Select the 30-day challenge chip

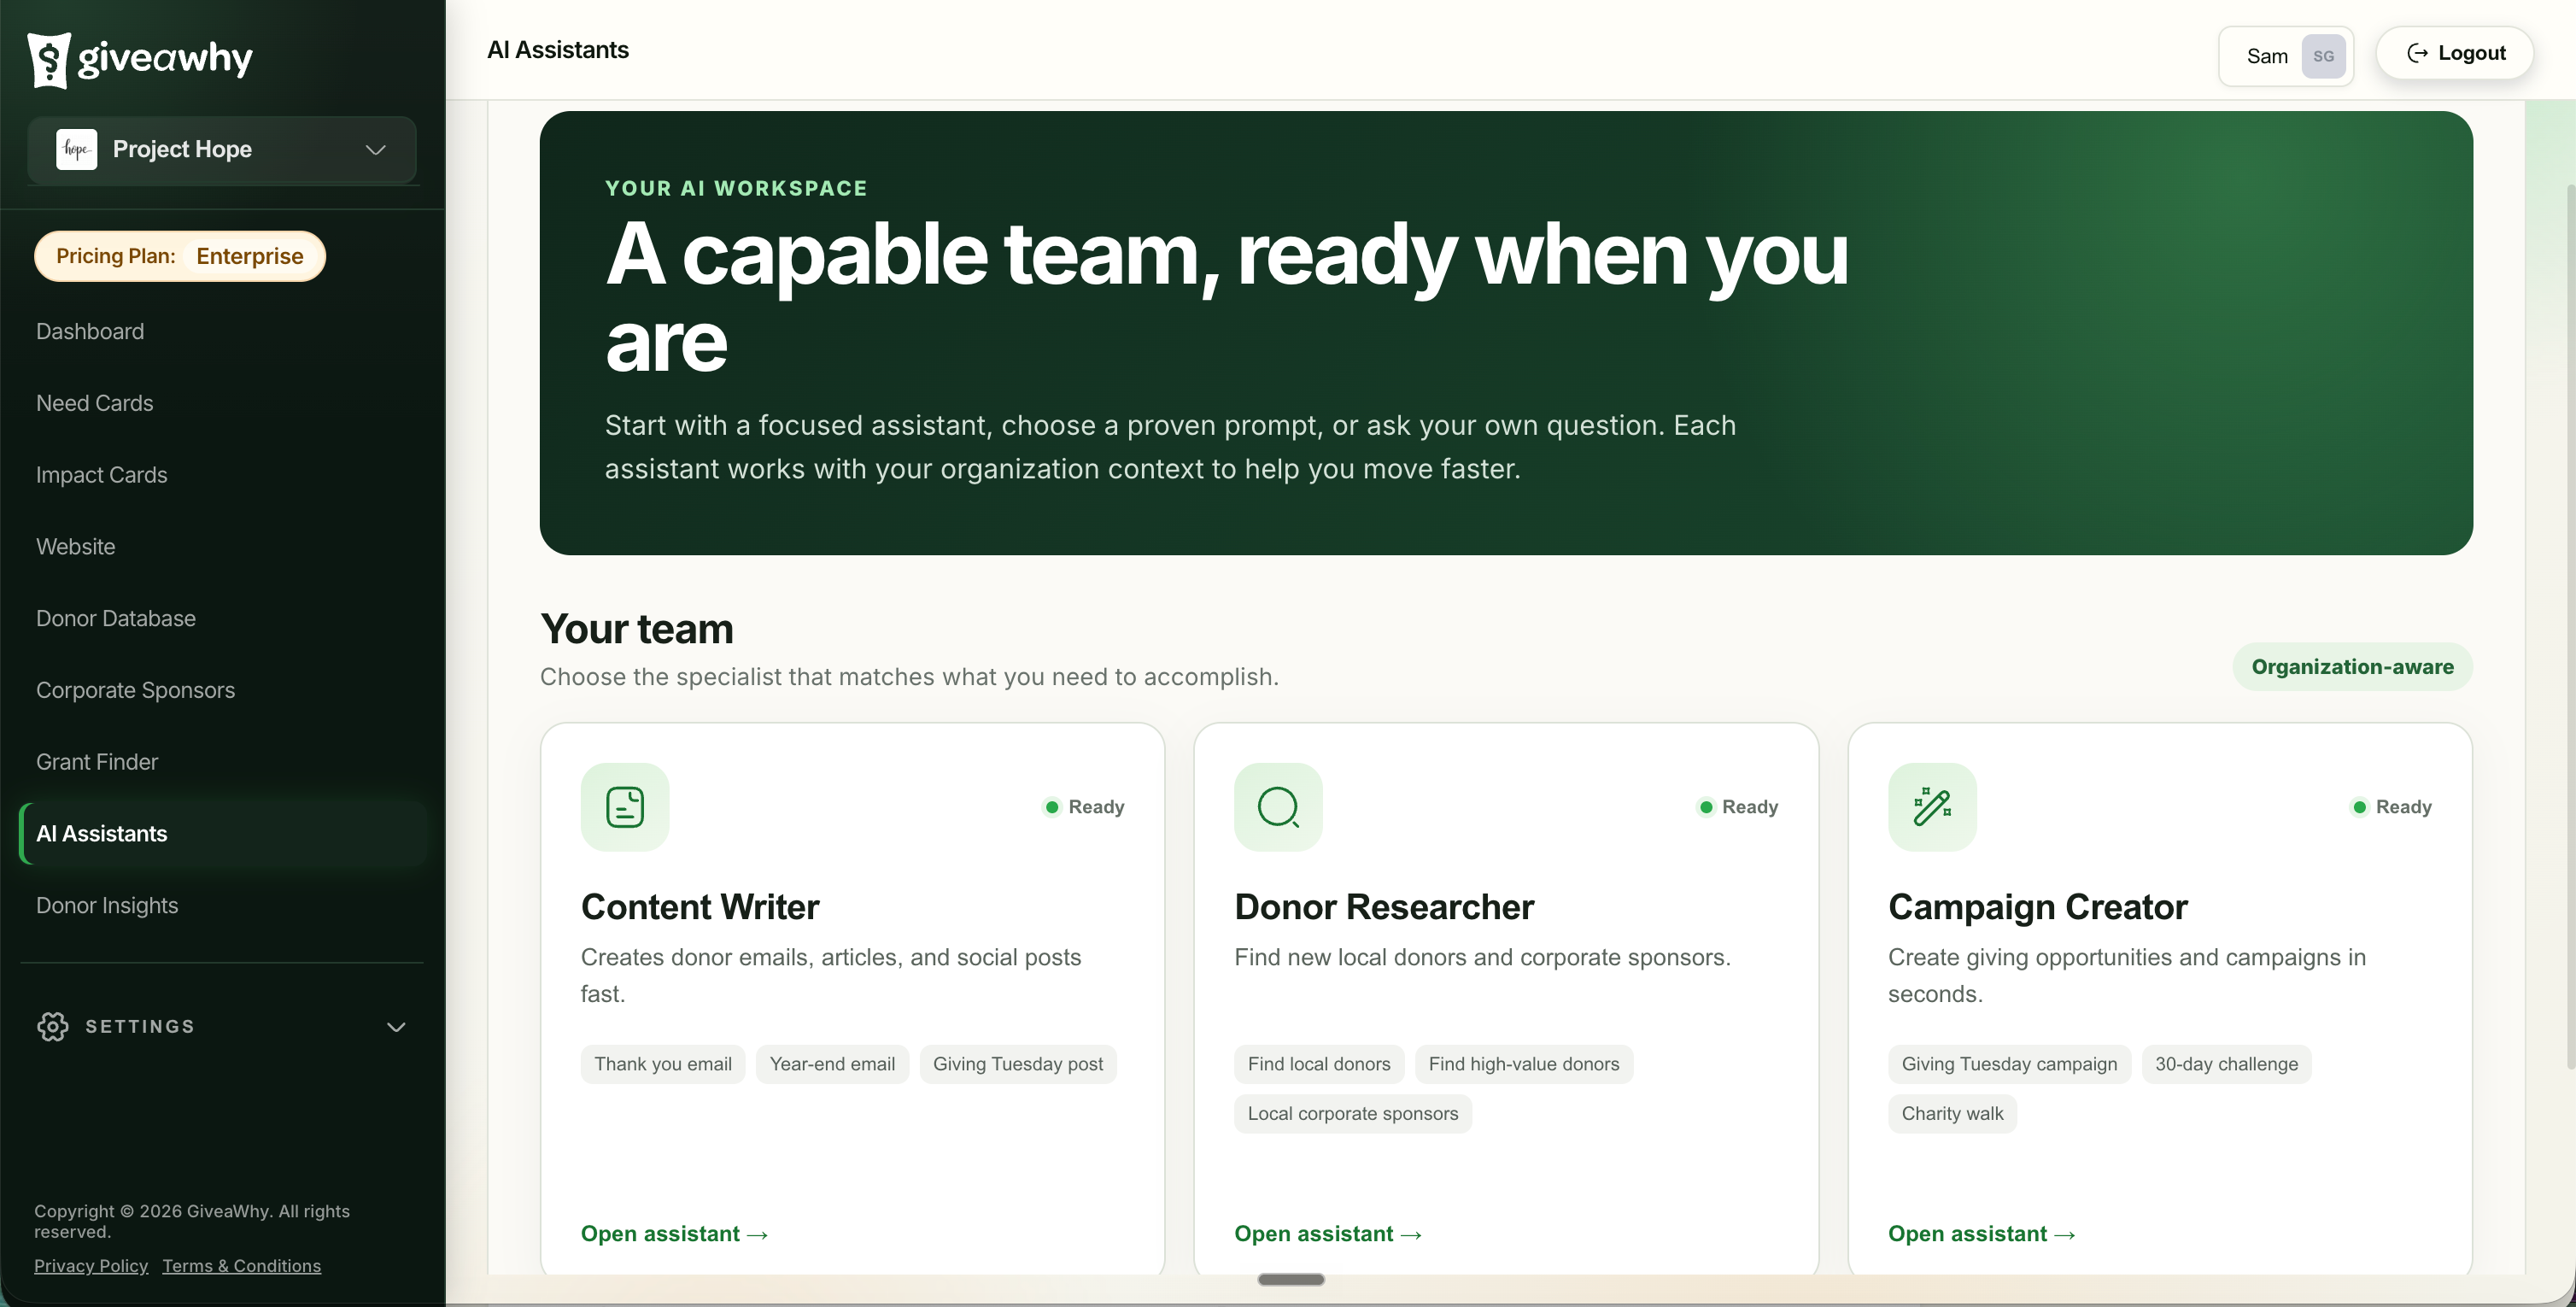(2226, 1064)
